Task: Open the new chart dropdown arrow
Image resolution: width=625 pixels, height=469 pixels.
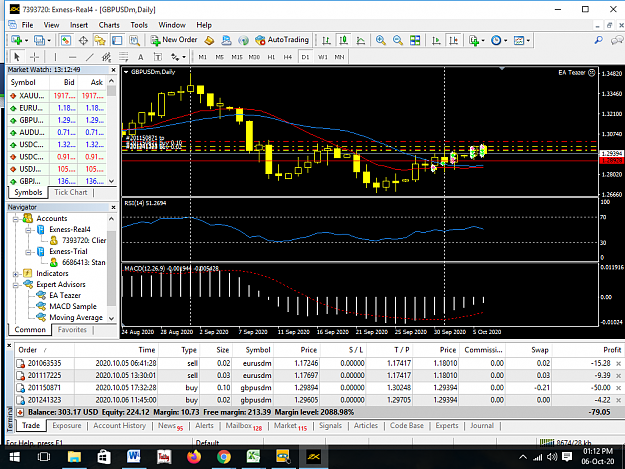Action: [27, 41]
